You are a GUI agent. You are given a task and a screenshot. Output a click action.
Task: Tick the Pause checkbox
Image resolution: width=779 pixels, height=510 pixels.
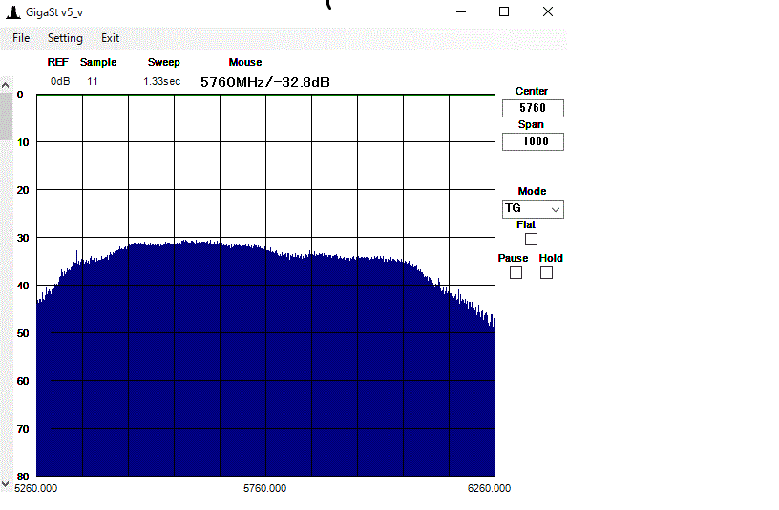coord(516,273)
